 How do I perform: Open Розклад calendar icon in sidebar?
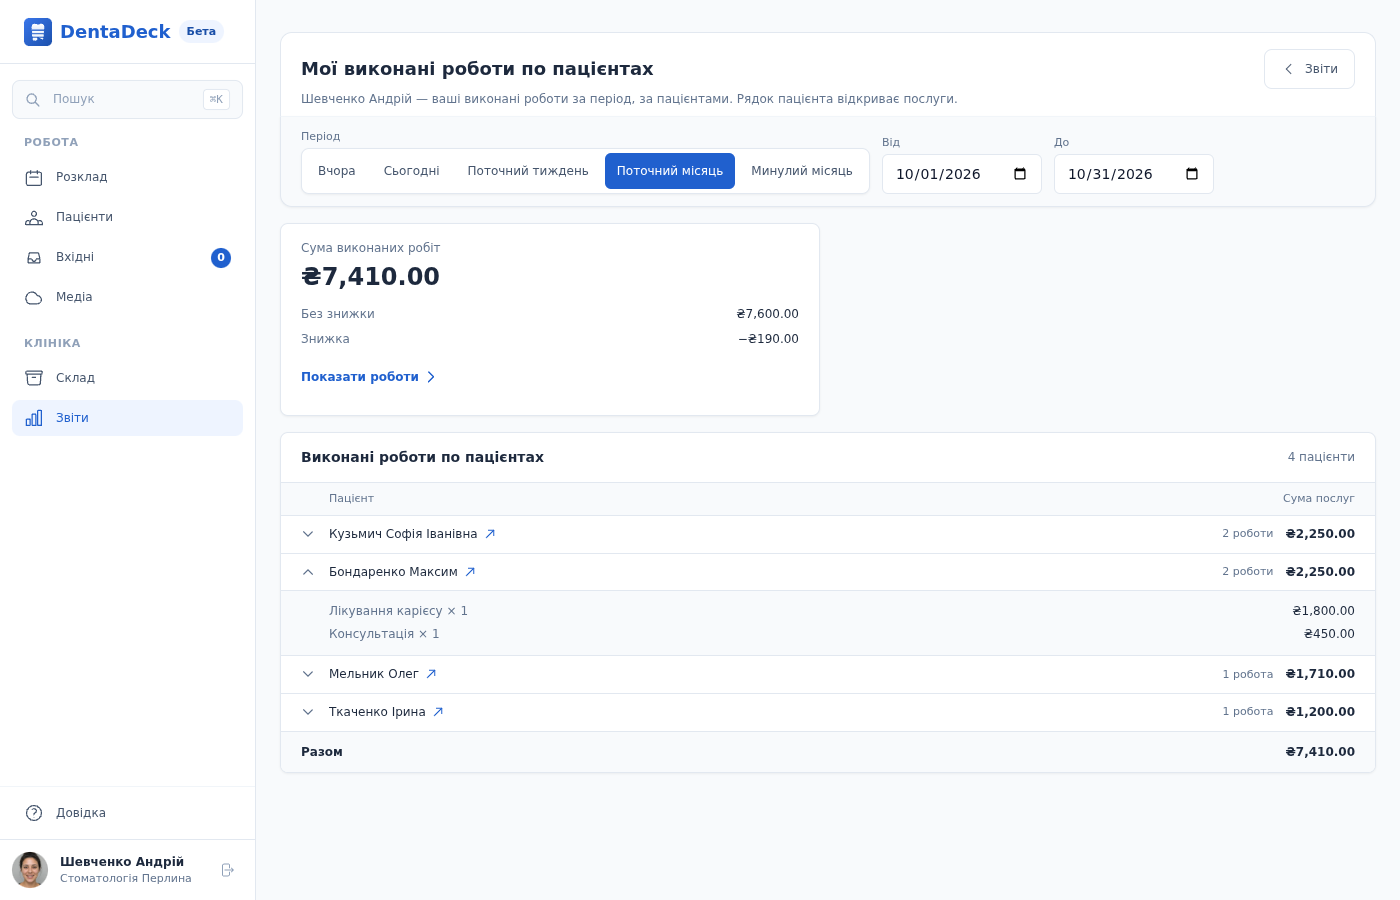pyautogui.click(x=34, y=178)
